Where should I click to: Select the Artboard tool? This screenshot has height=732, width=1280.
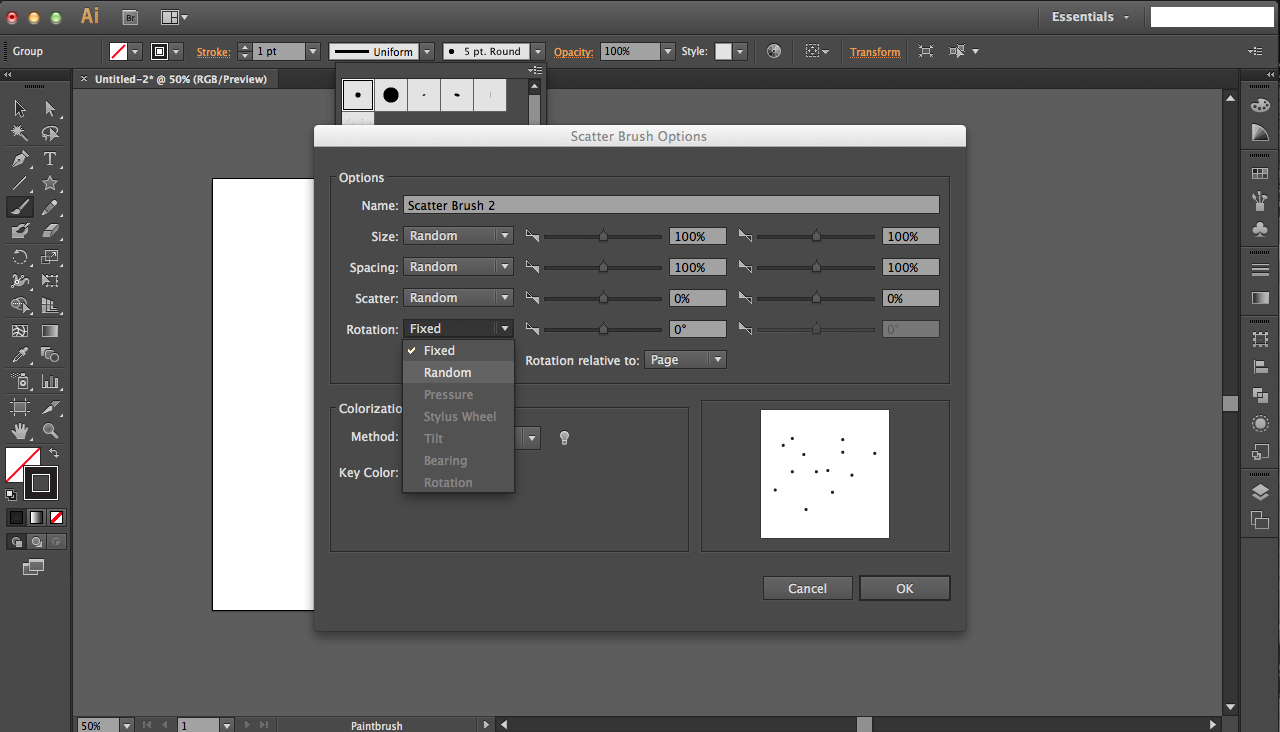(x=20, y=407)
